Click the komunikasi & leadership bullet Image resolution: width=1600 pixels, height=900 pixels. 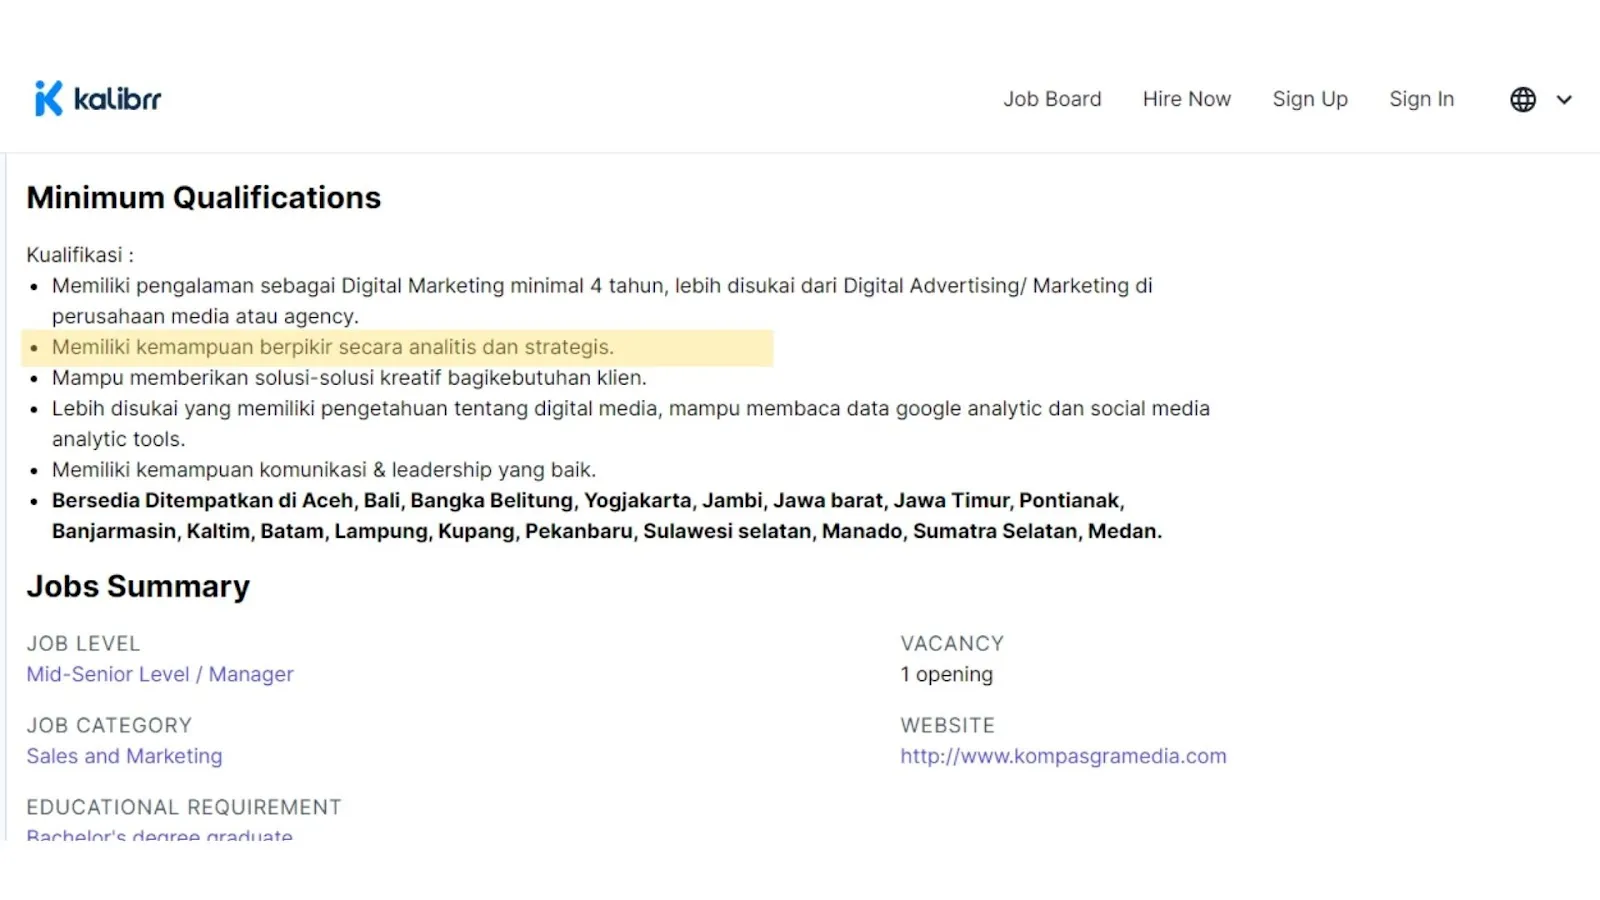[x=323, y=470]
